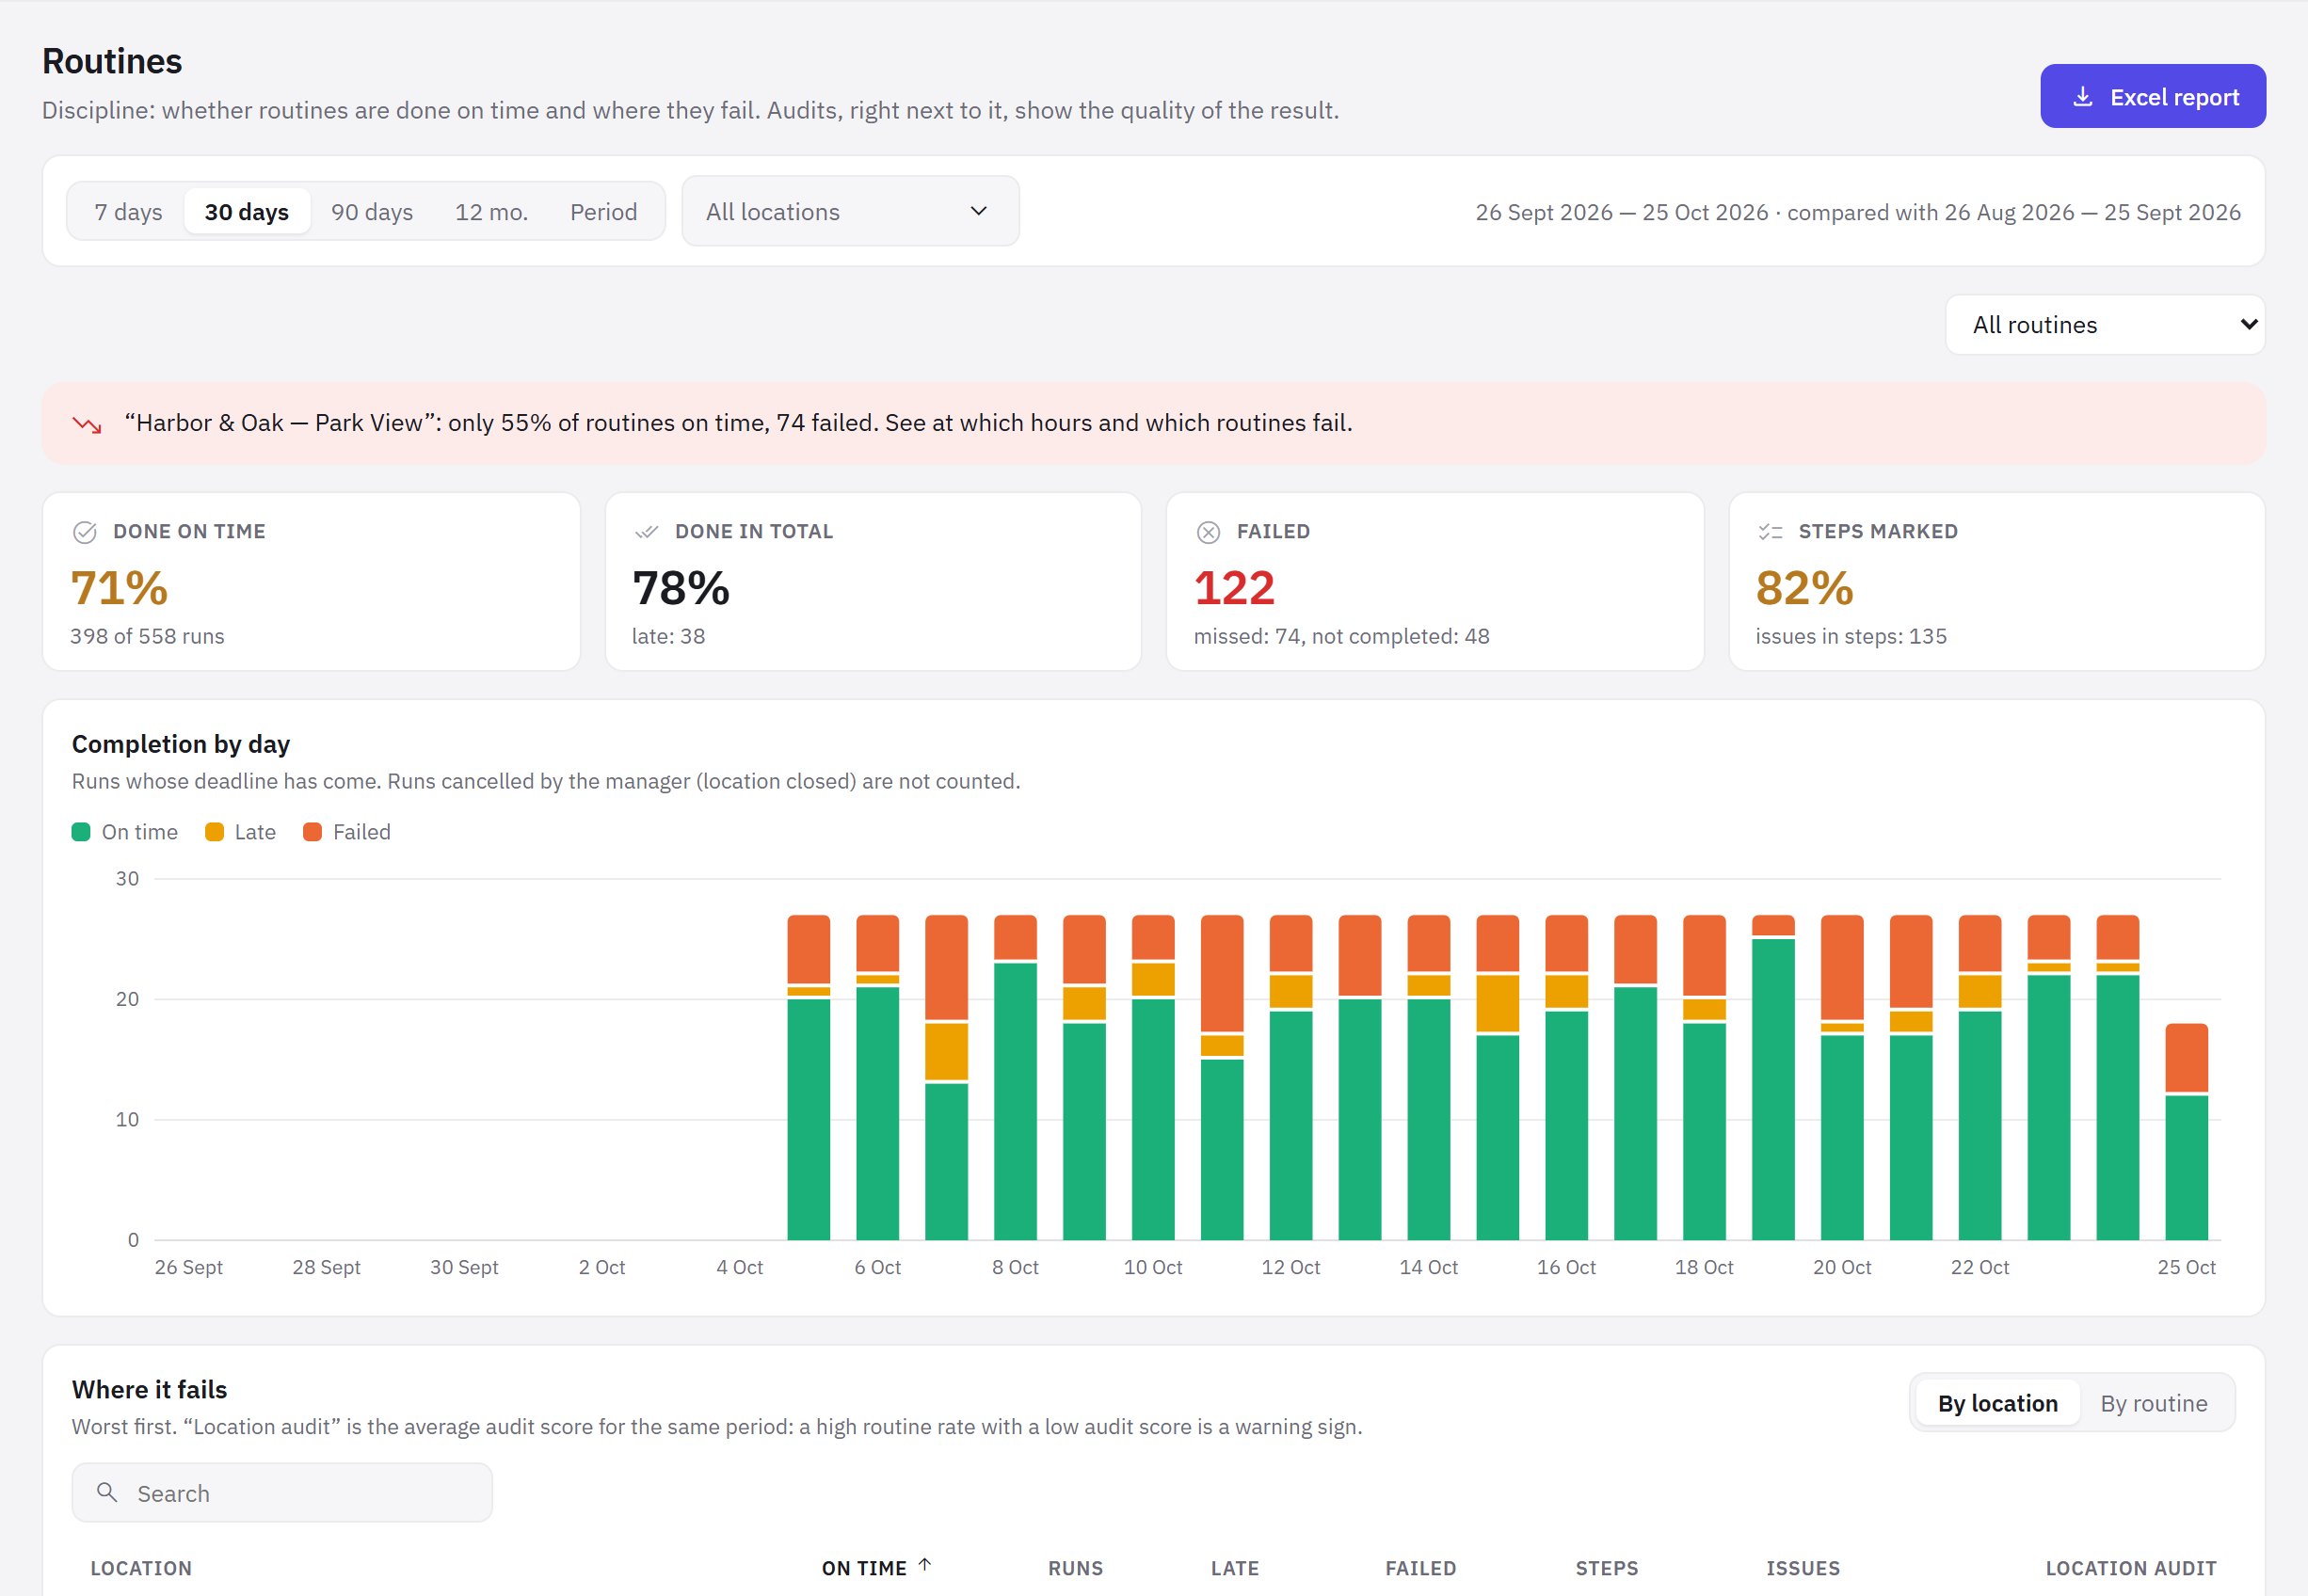Click the Steps marked 82% value

coord(1804,588)
